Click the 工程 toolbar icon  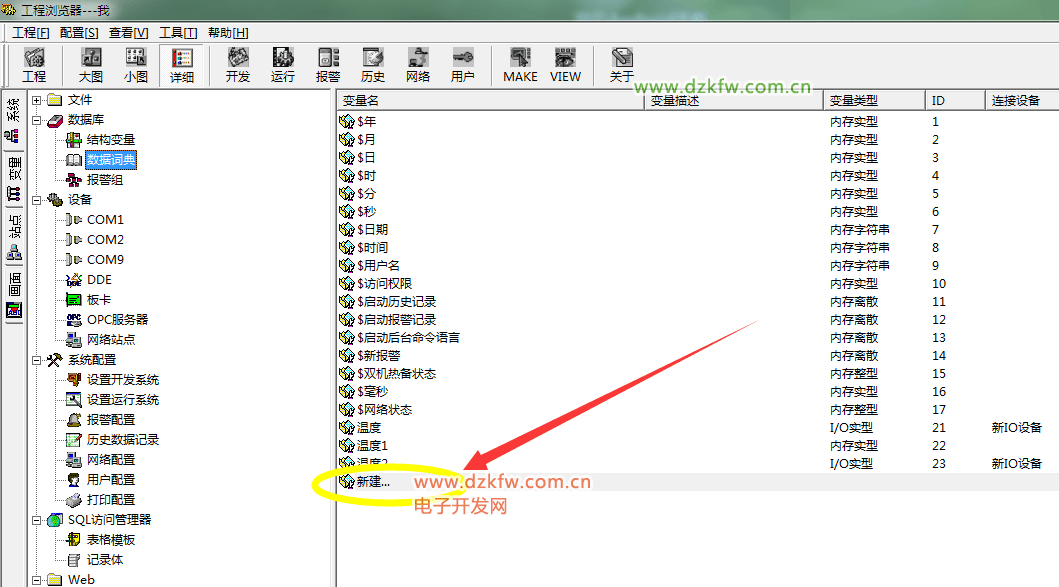(x=34, y=65)
